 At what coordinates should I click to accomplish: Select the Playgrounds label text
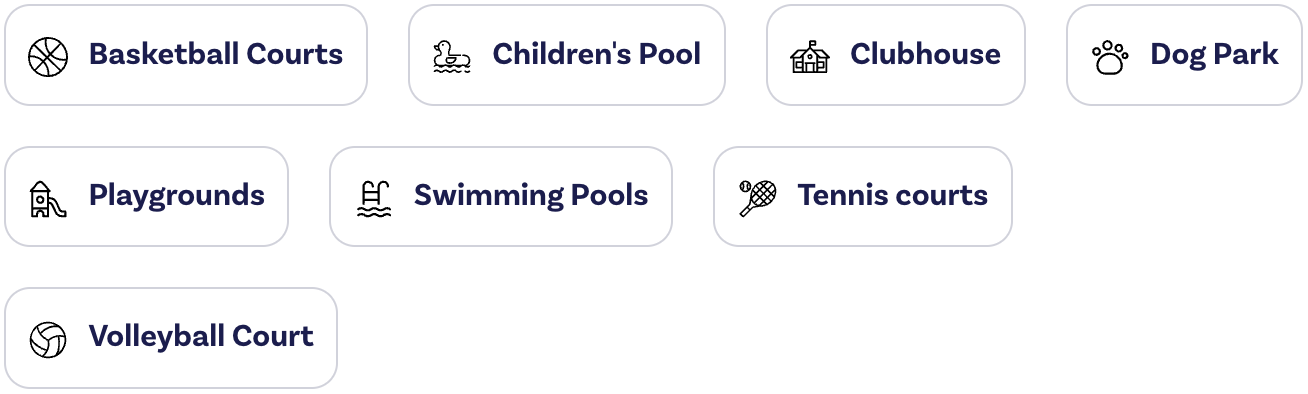pos(177,196)
